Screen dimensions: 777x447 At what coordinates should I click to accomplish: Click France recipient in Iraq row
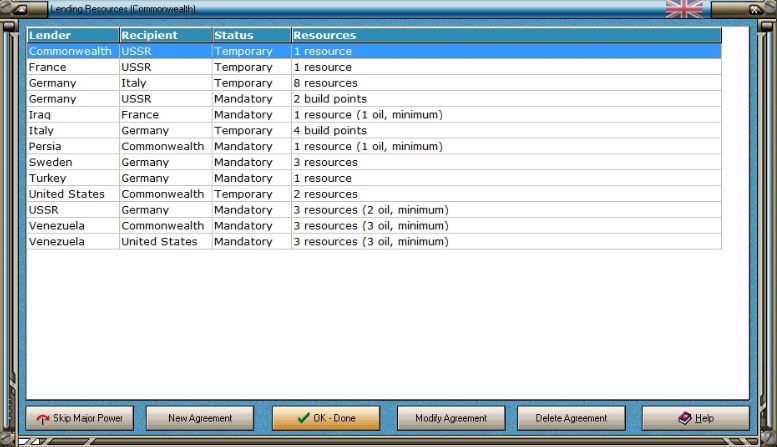point(166,114)
